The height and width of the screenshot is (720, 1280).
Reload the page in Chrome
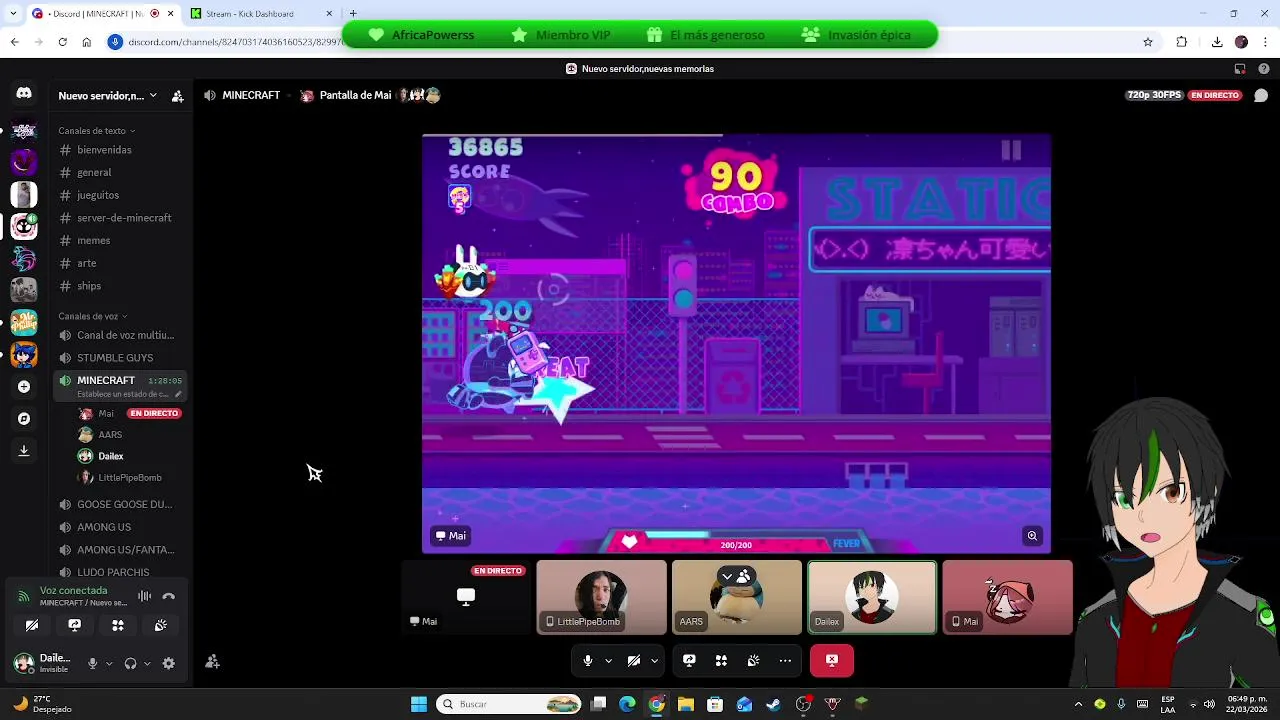coord(62,42)
